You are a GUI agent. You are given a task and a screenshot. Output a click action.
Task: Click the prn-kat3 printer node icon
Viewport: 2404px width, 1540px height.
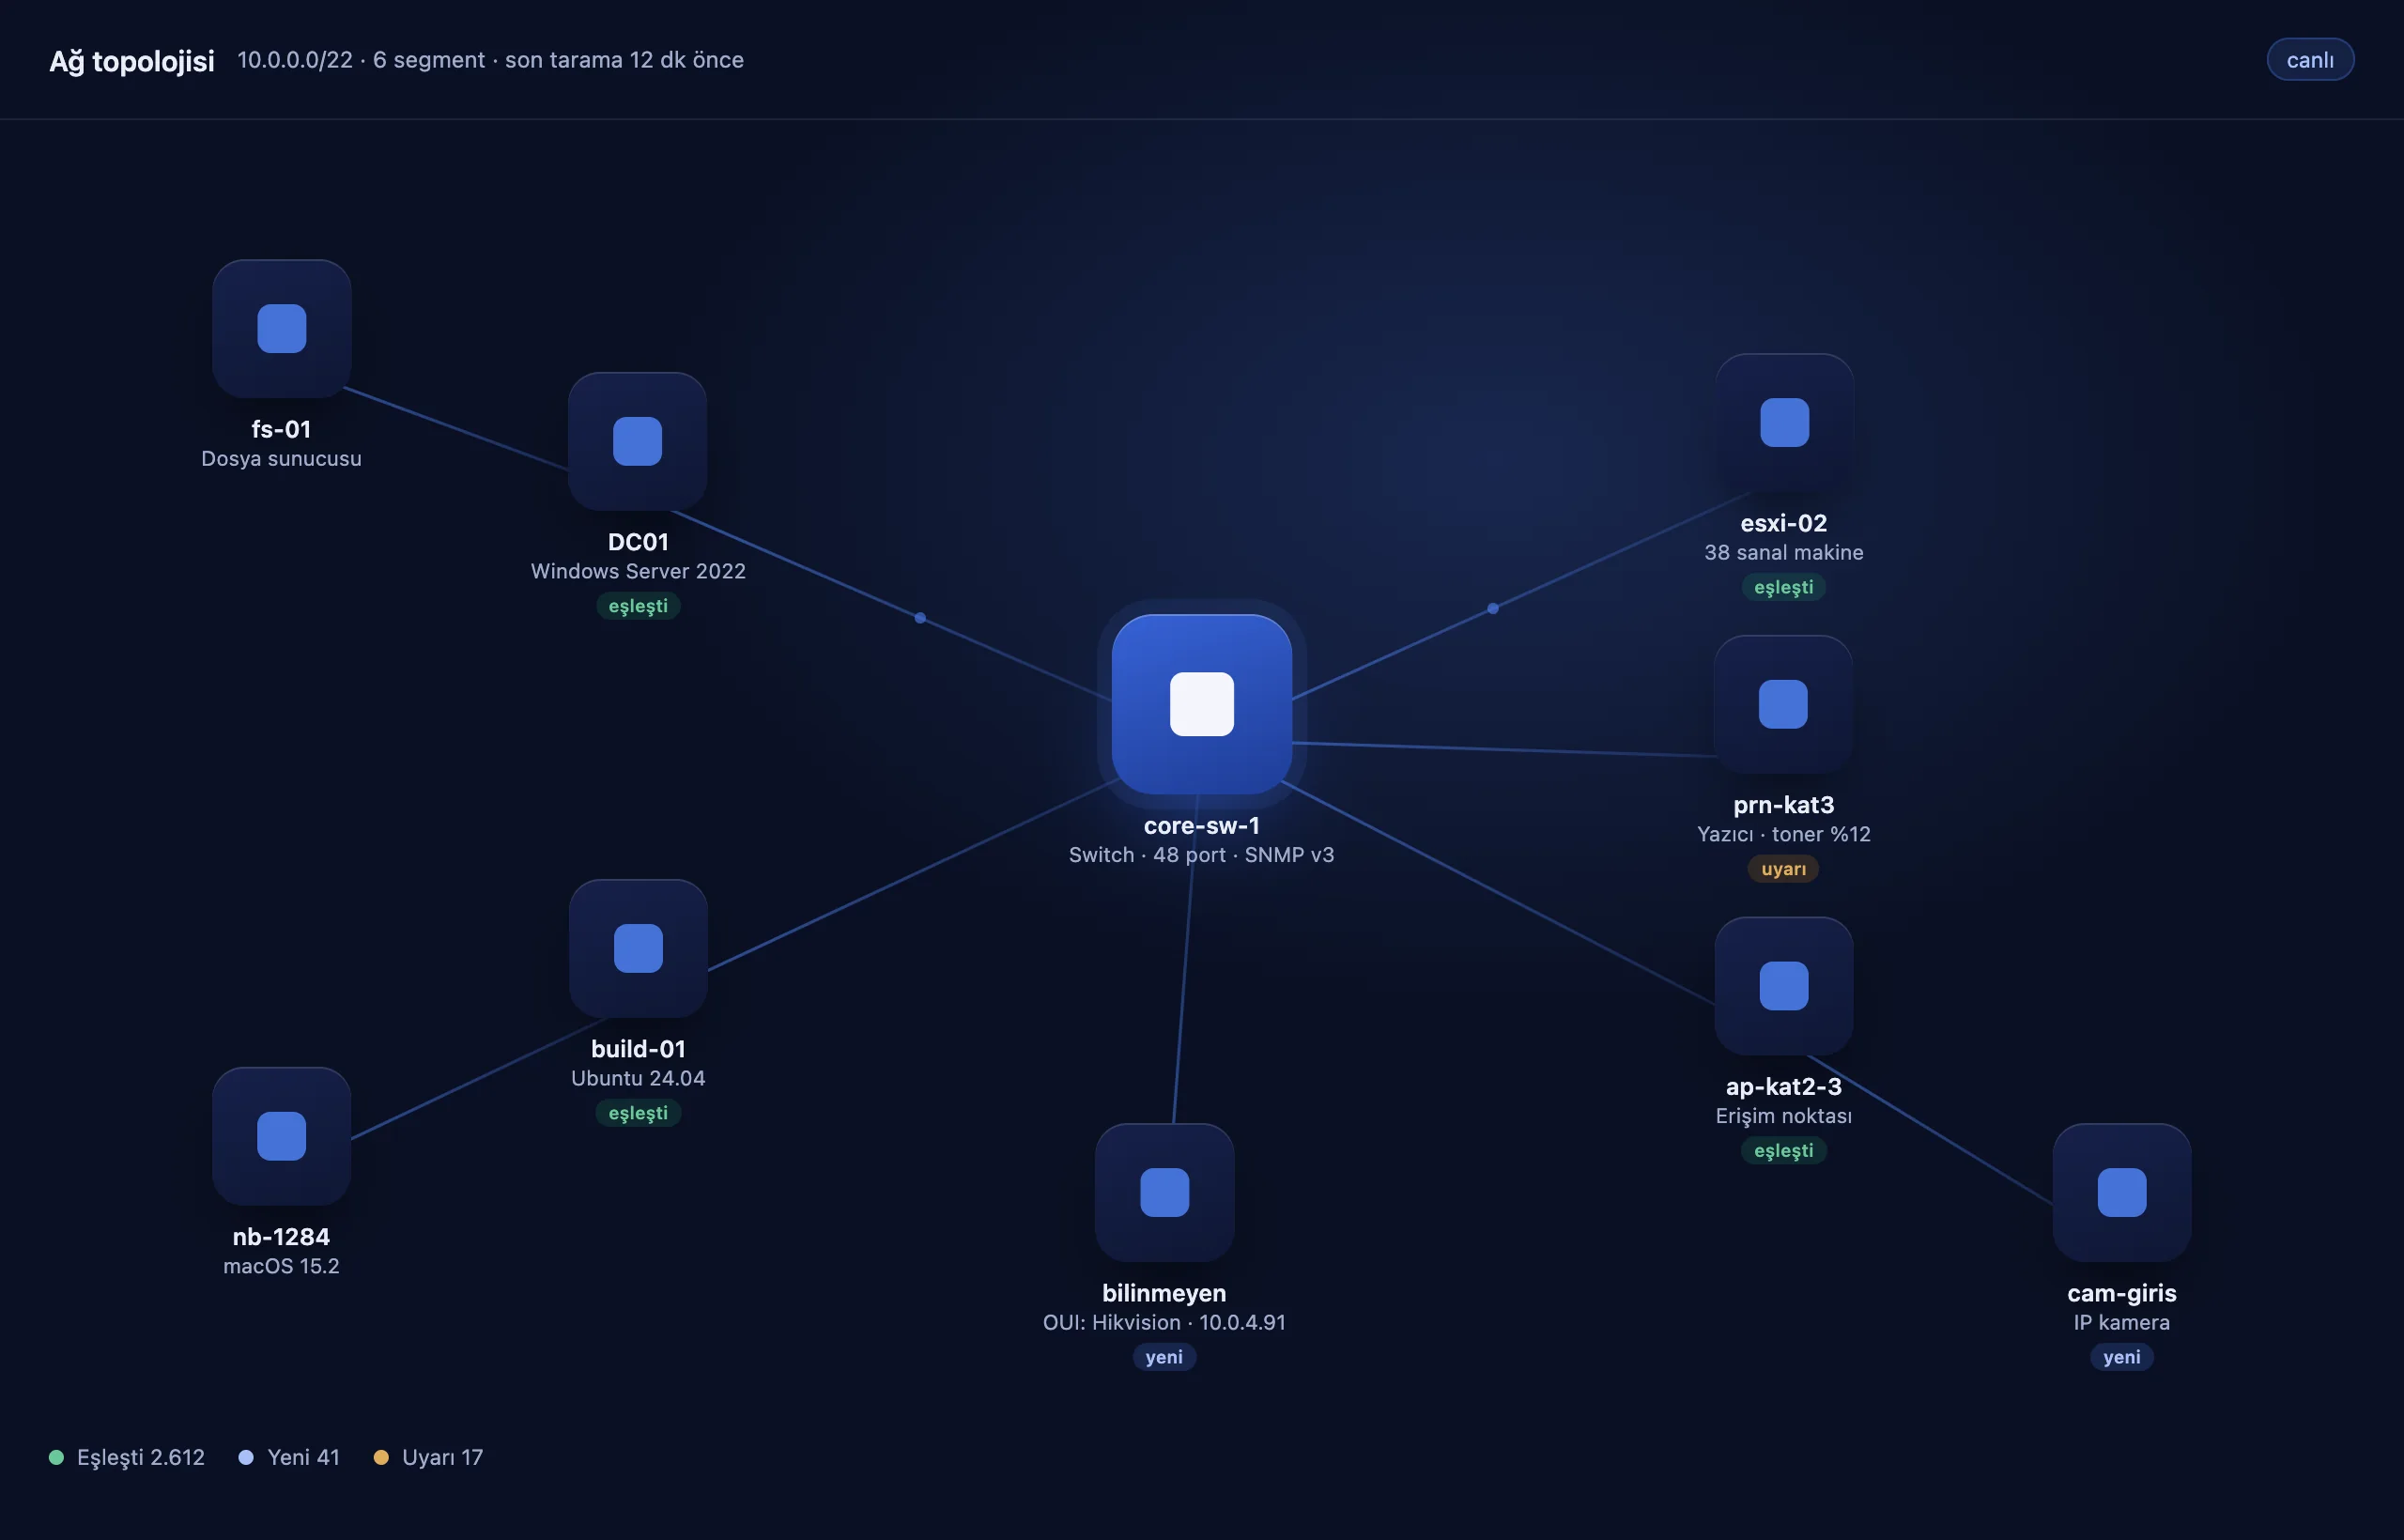1783,704
